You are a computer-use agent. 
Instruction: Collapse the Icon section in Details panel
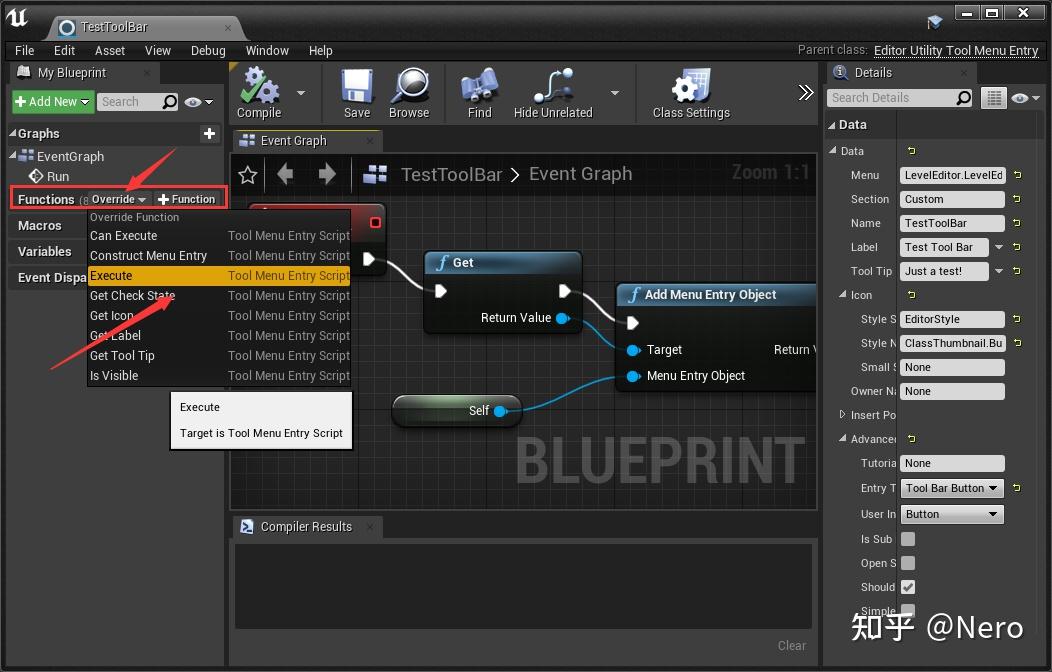846,295
